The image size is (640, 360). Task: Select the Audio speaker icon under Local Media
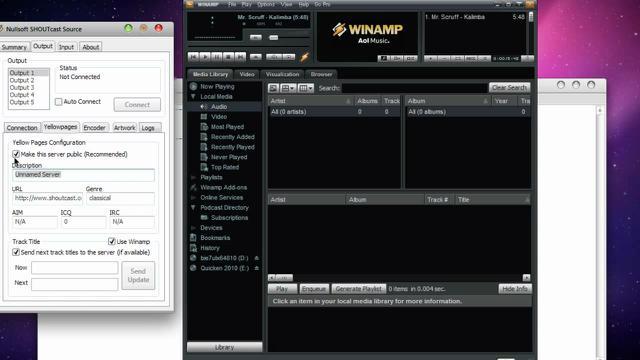[x=204, y=107]
